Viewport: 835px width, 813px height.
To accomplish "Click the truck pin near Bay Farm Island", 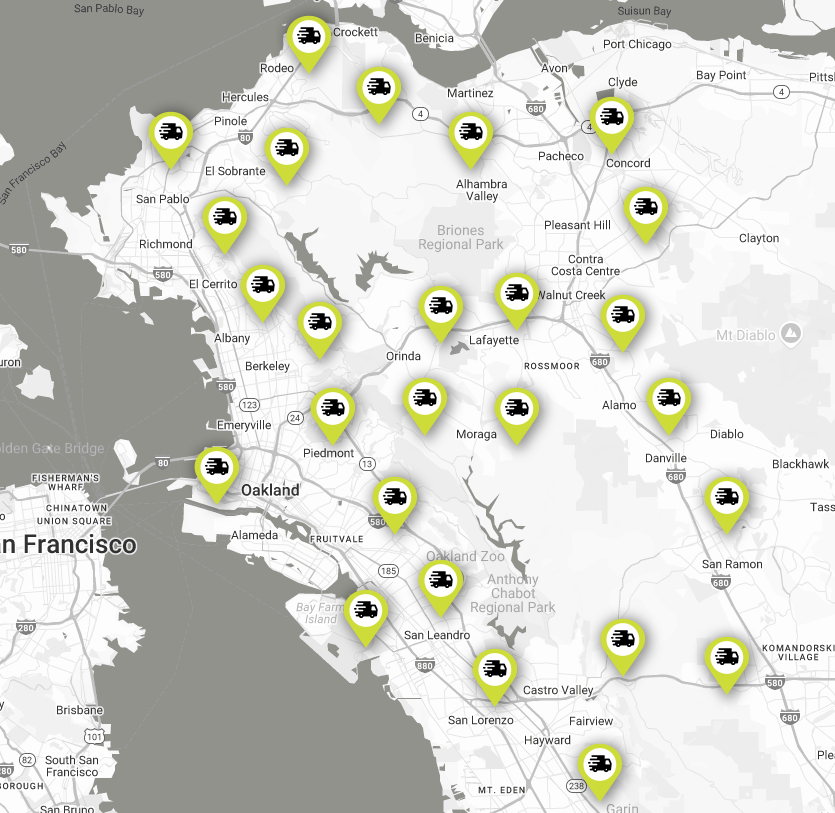I will (x=365, y=611).
